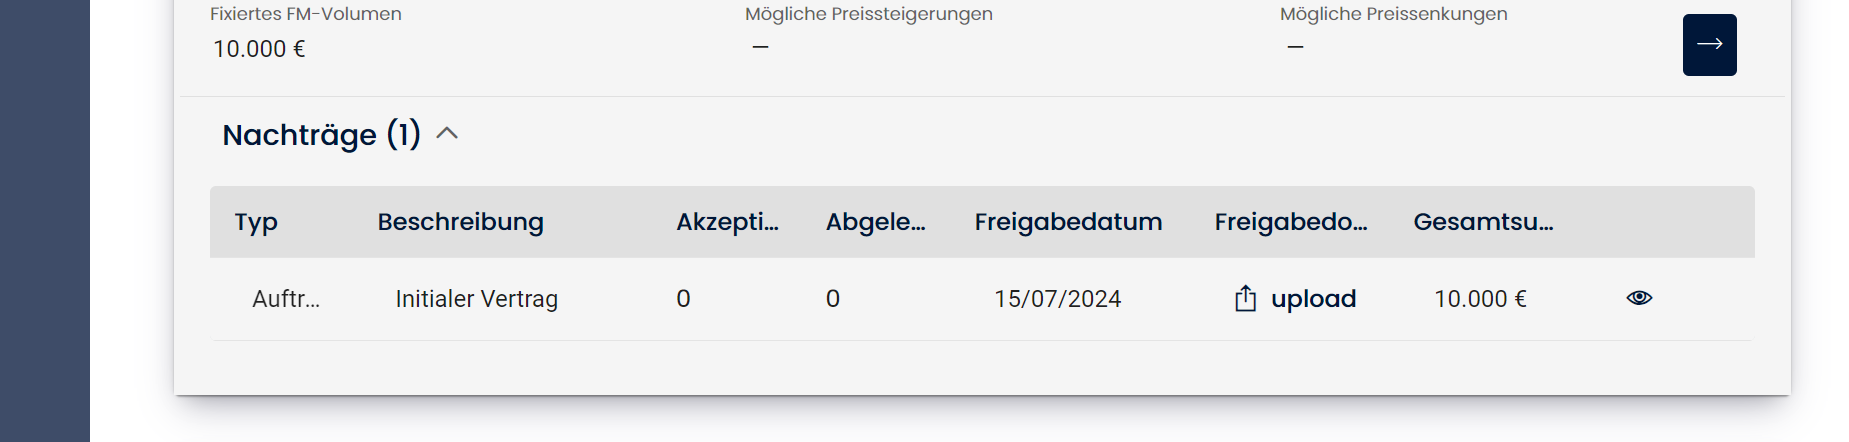Select the Initialer Vertrag description

pos(476,299)
